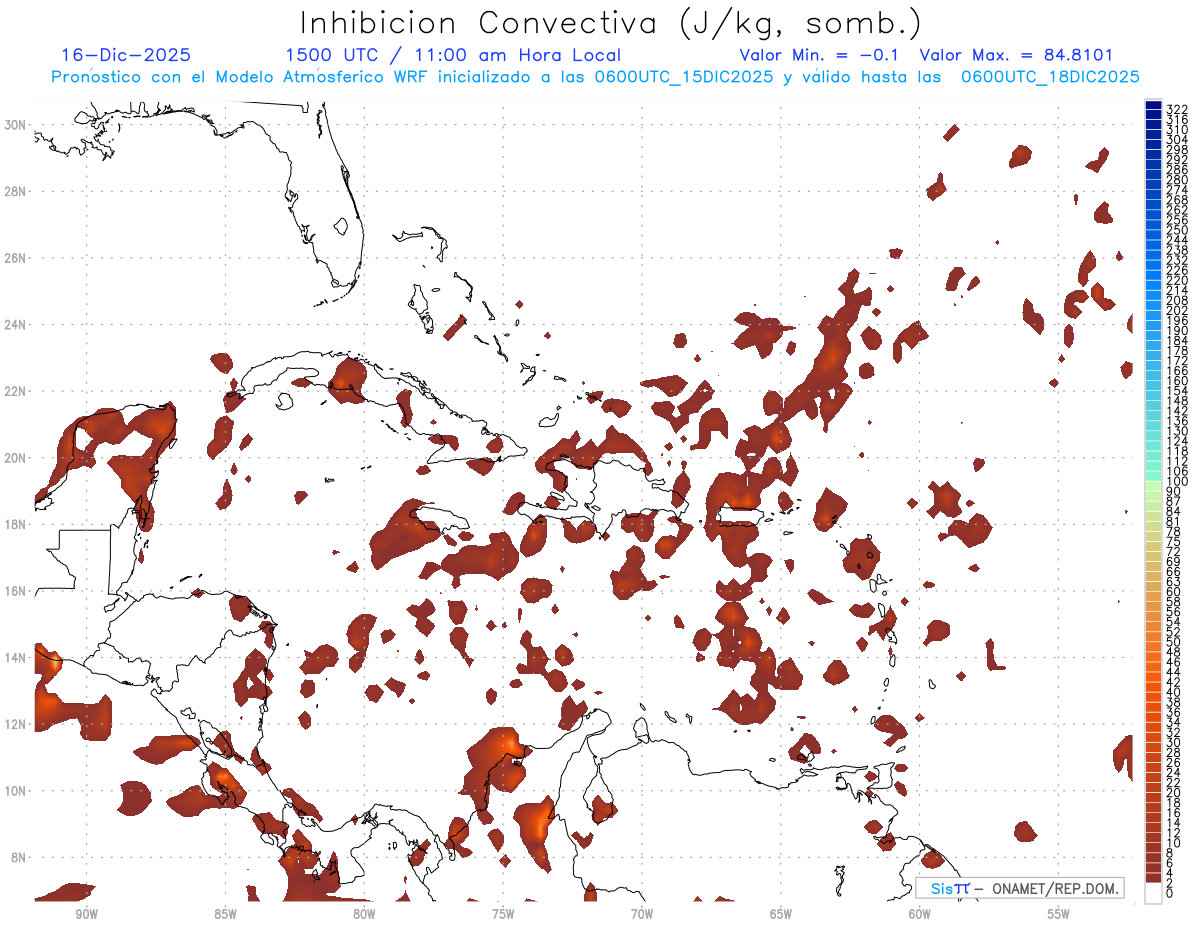Click the 85W longitude label
Screen dimensions: 1200x927
(225, 914)
